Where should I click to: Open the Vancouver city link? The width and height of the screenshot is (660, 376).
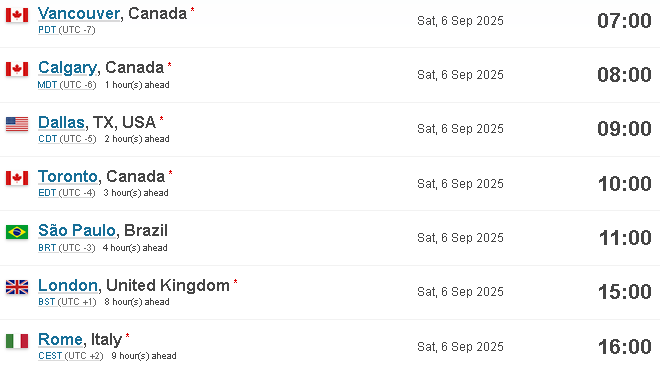(79, 13)
